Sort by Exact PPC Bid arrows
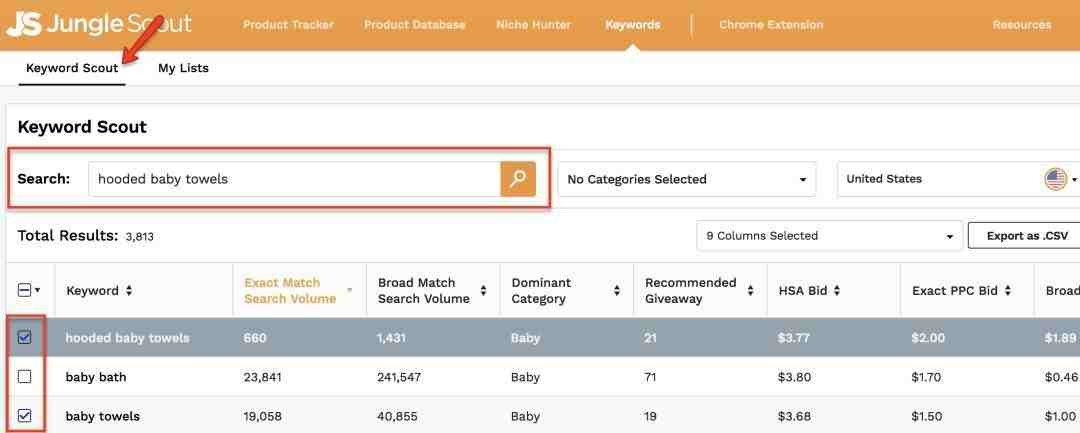The width and height of the screenshot is (1080, 433). pos(1008,291)
